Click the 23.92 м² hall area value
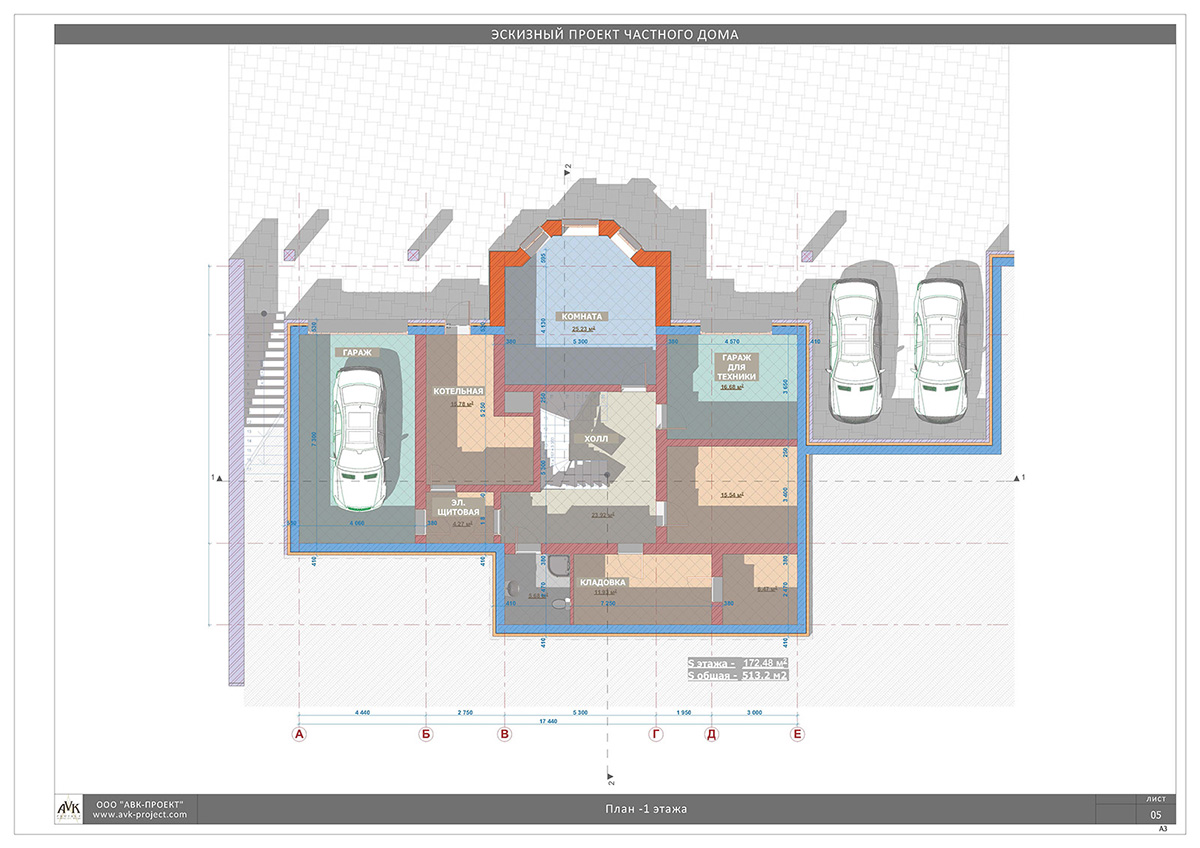Image resolution: width=1200 pixels, height=848 pixels. click(x=602, y=515)
